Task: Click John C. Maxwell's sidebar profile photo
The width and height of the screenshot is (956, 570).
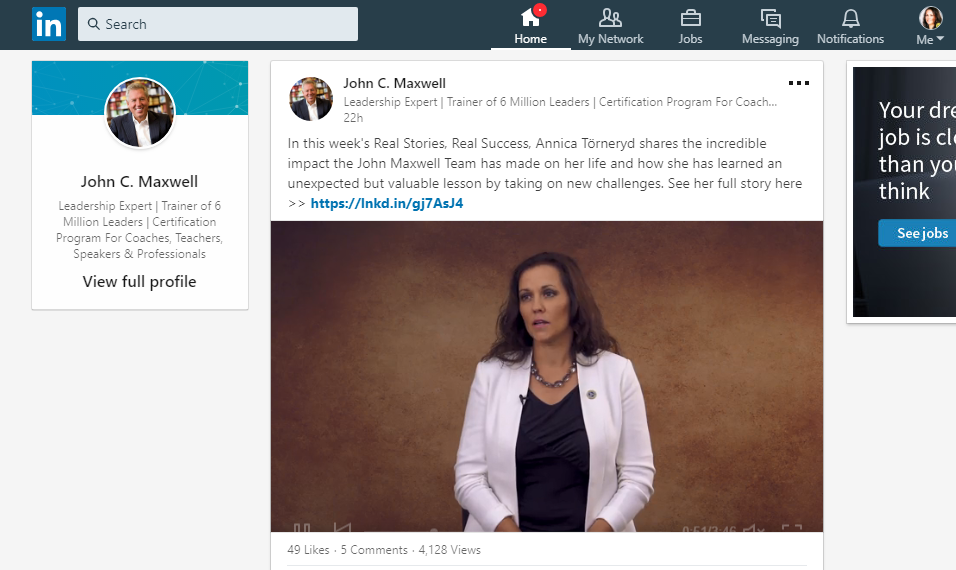Action: (x=140, y=113)
